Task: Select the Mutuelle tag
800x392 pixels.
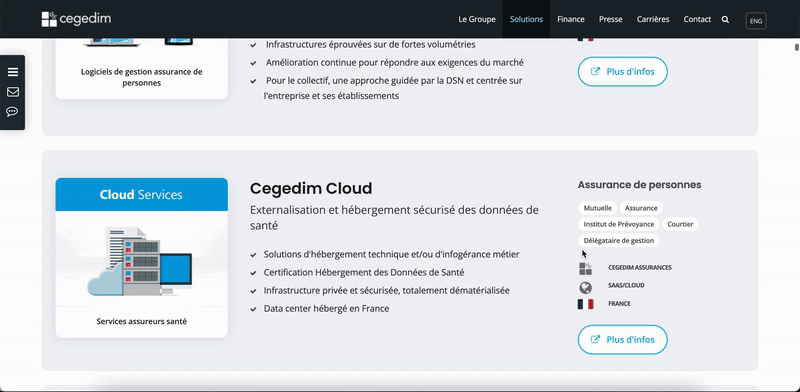Action: coord(598,208)
